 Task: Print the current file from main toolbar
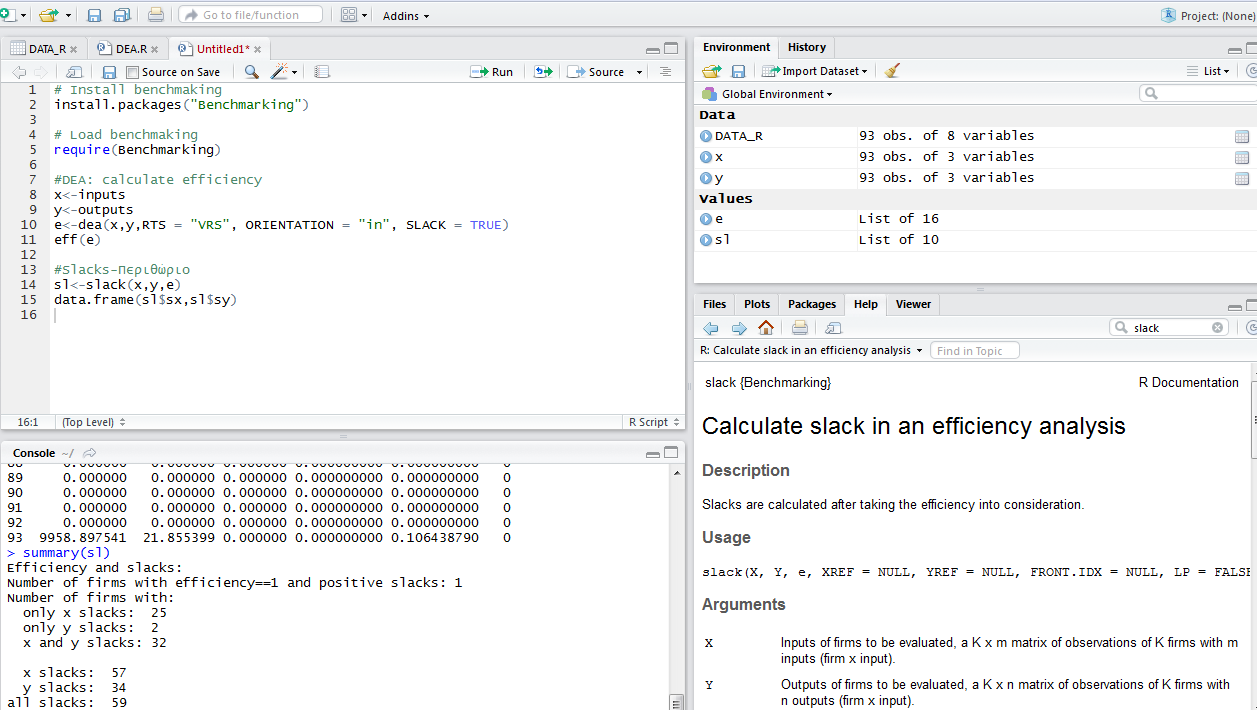point(155,15)
